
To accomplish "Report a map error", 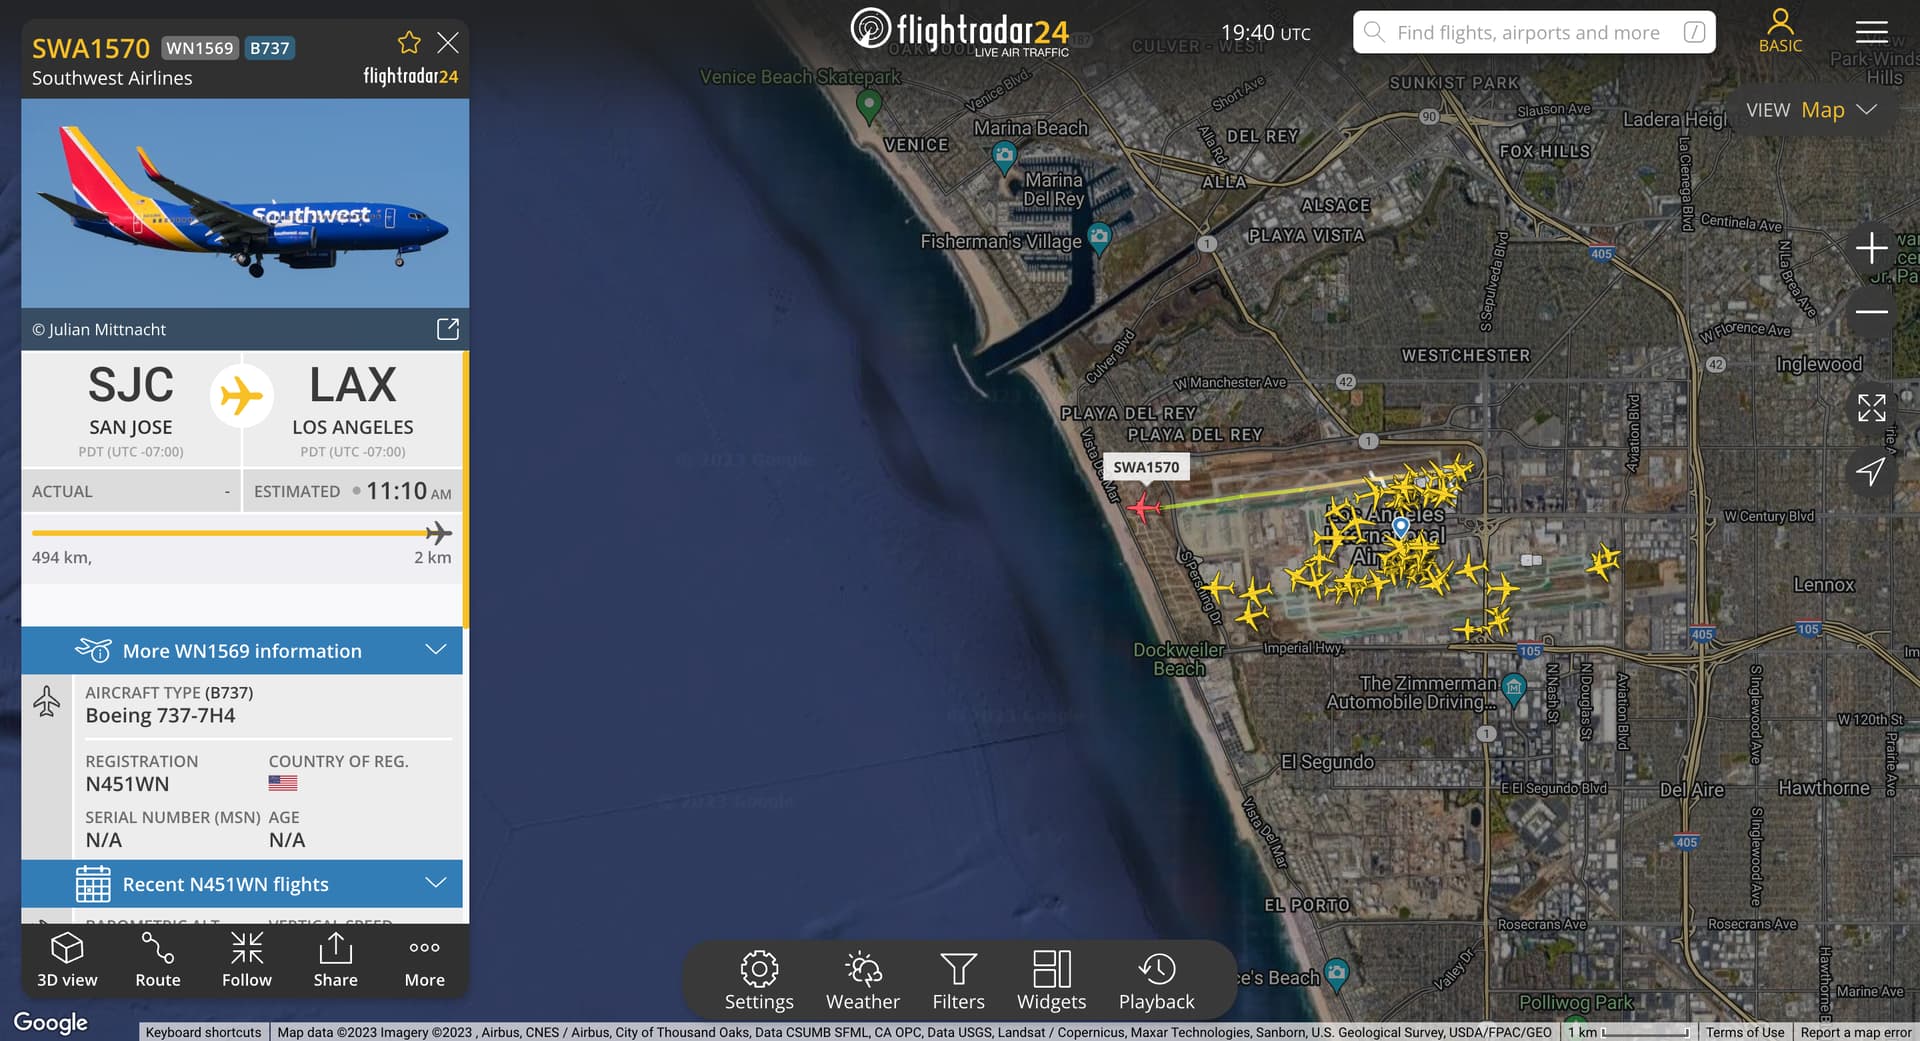I will [1856, 1032].
